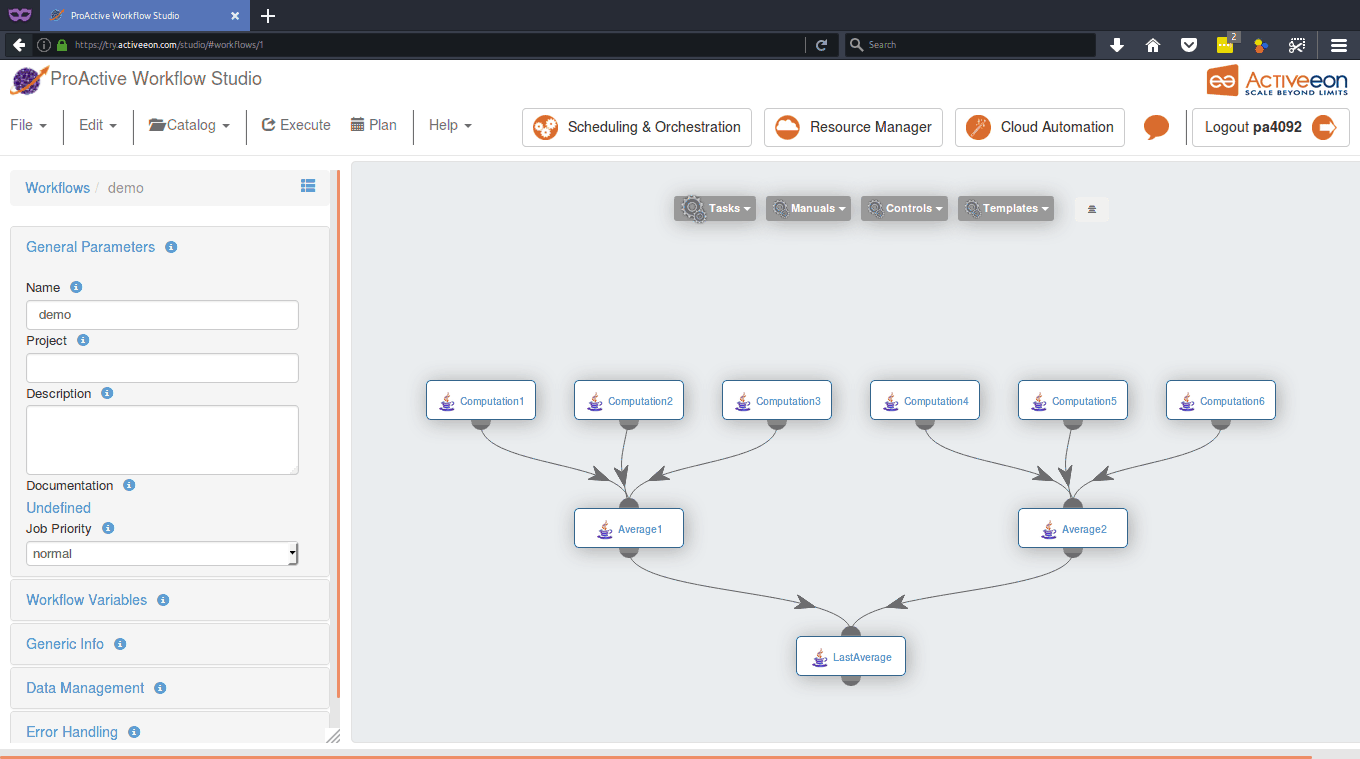Click the ActiveEon logo
This screenshot has height=759, width=1360.
coord(1277,80)
